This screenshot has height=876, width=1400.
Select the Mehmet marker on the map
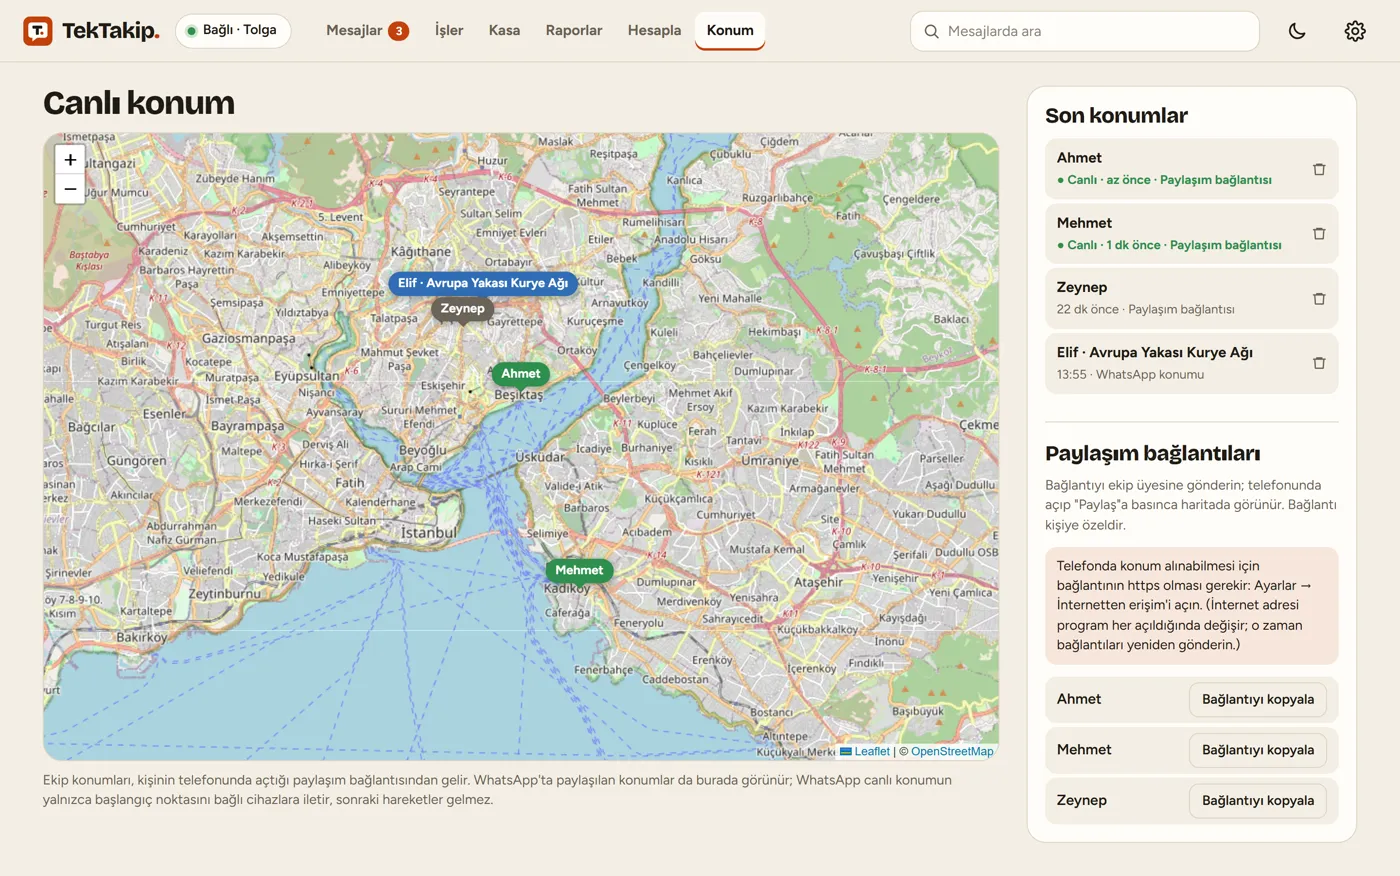point(579,571)
